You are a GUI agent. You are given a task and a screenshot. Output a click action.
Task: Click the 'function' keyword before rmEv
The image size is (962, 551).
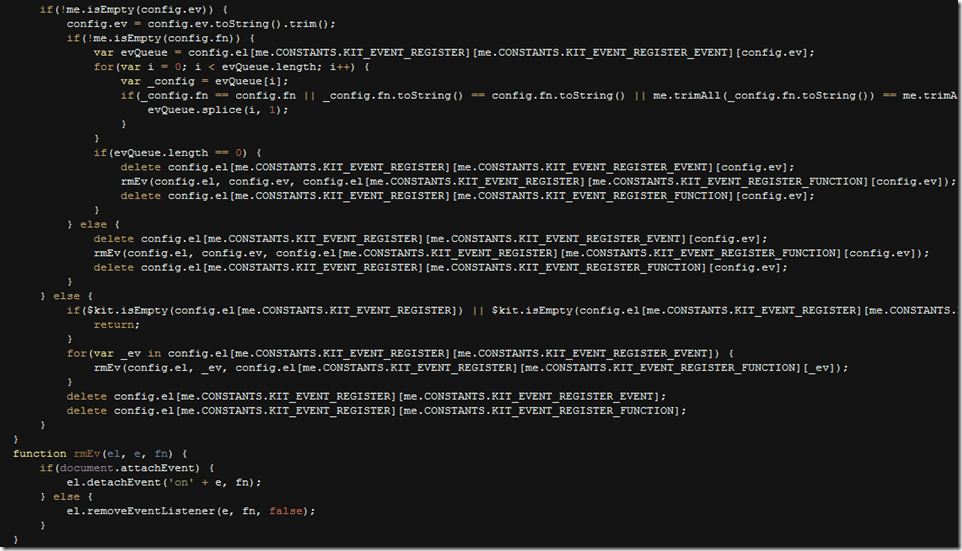pyautogui.click(x=40, y=454)
